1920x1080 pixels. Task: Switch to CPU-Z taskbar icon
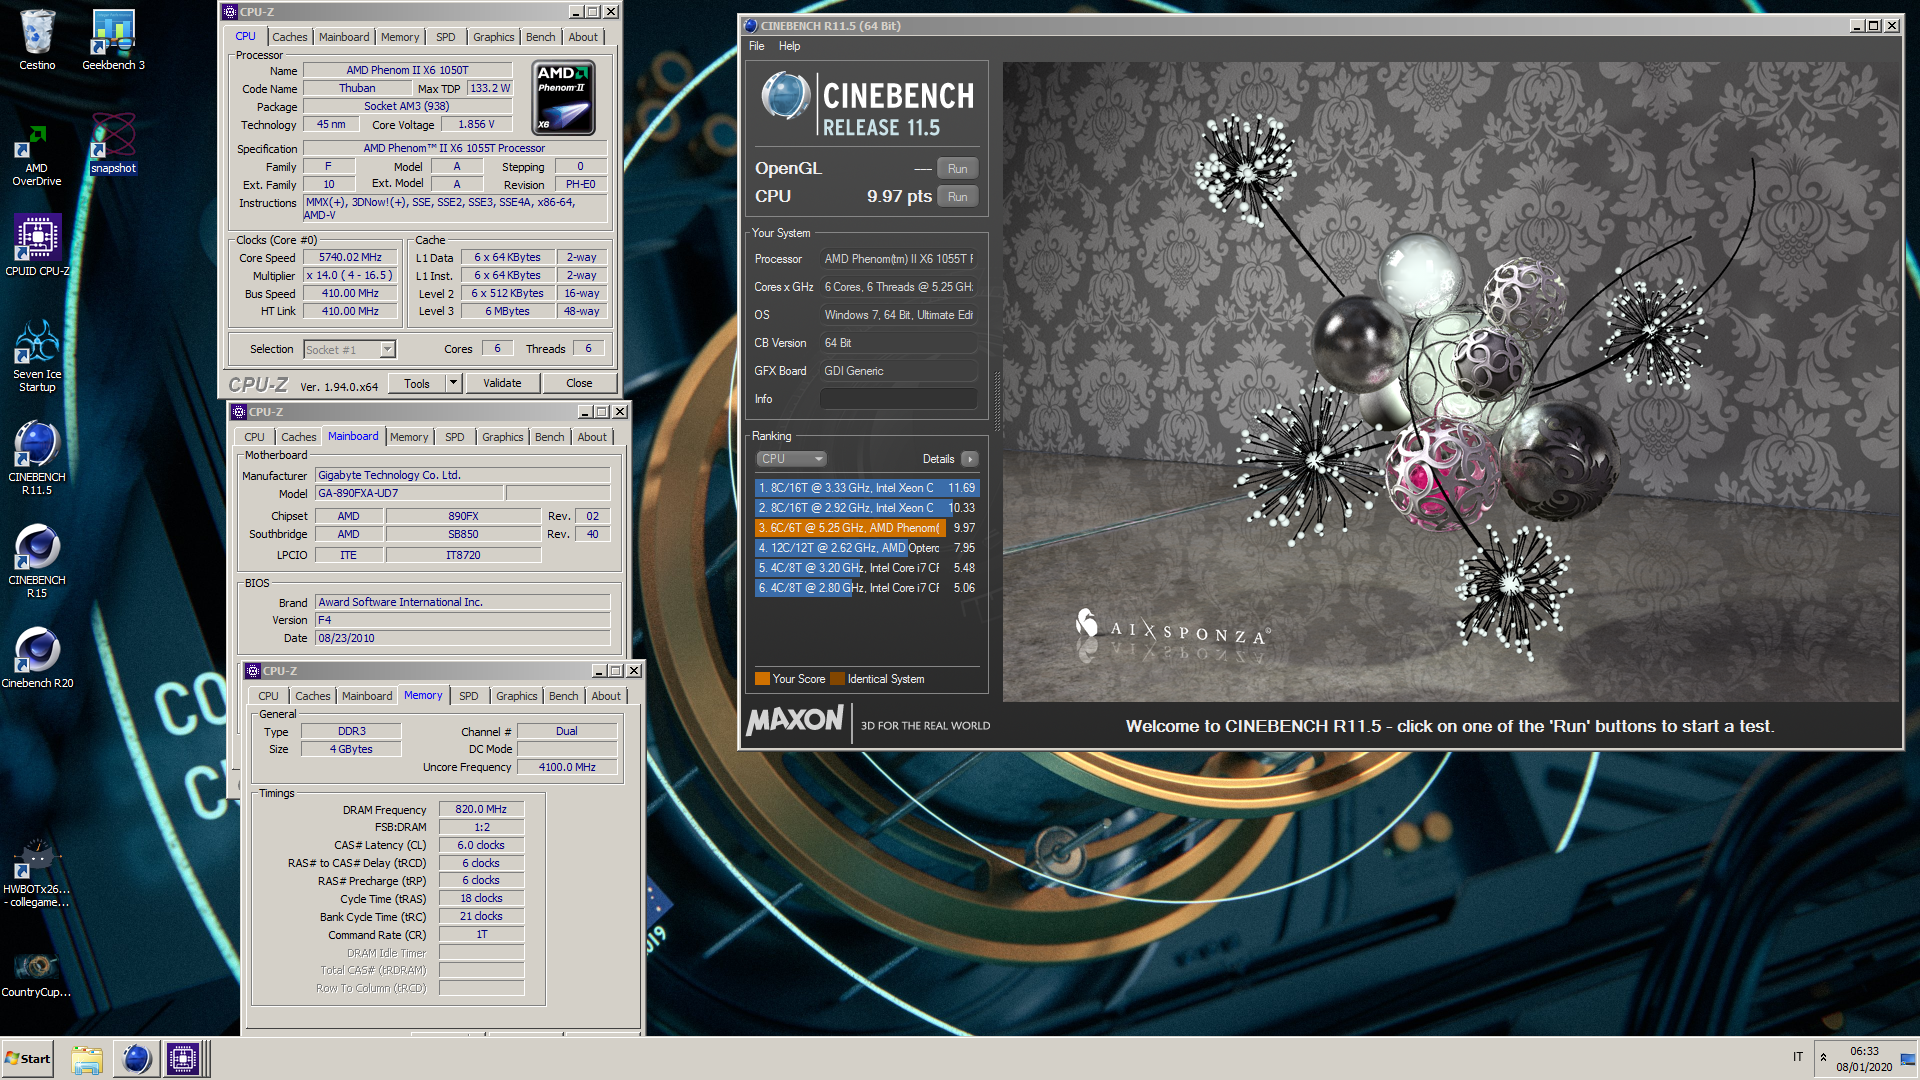point(183,1059)
